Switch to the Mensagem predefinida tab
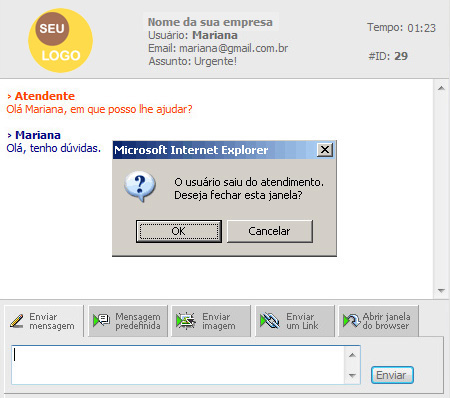Screen dimensions: 450x398 (128, 321)
